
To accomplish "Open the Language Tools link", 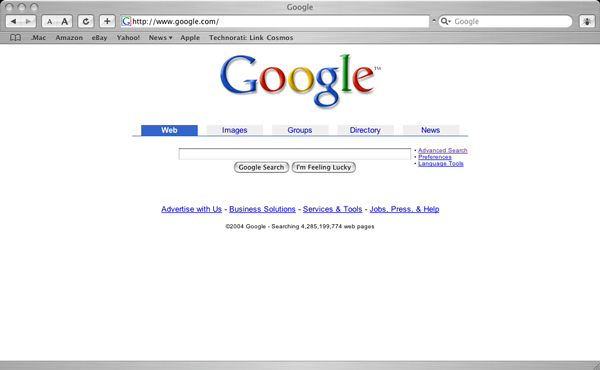I will 441,163.
